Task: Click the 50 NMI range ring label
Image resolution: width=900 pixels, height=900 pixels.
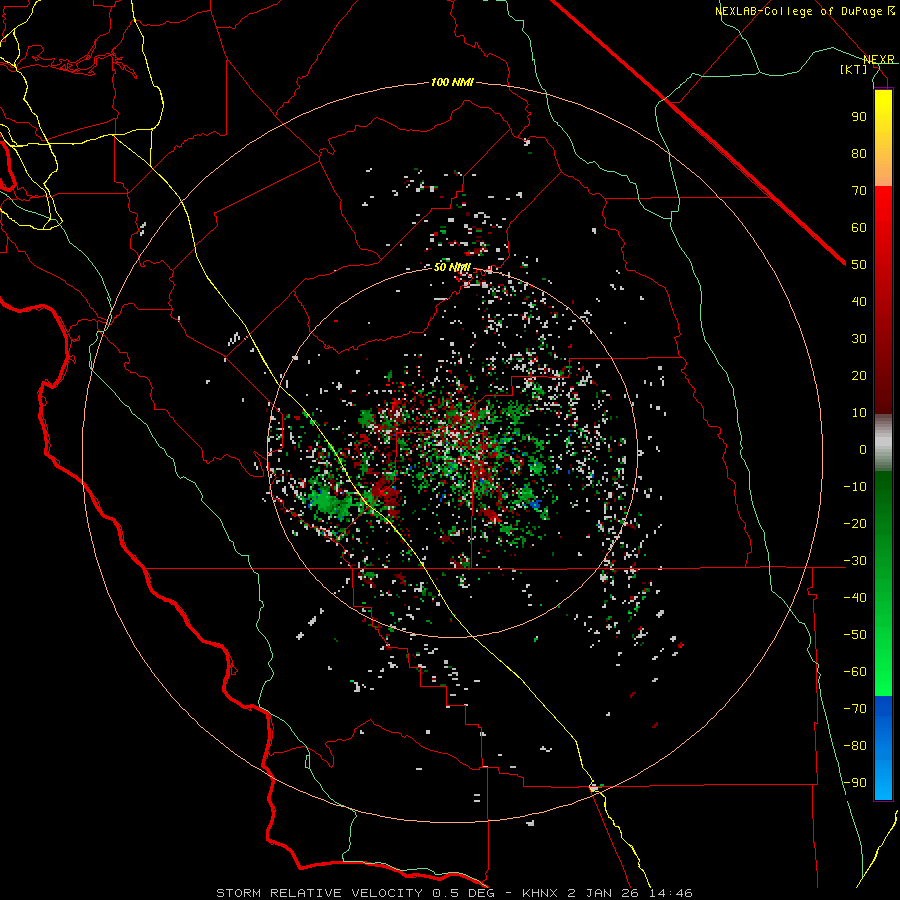Action: point(452,267)
